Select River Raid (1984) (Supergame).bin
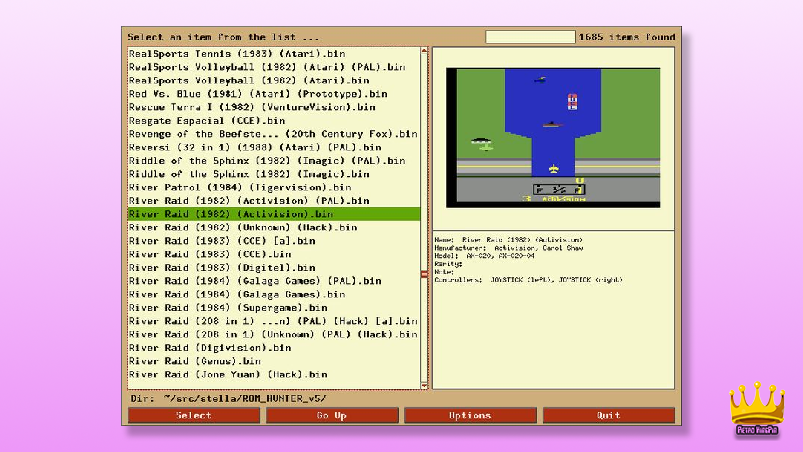Viewport: 803px width, 452px height. 274,308
